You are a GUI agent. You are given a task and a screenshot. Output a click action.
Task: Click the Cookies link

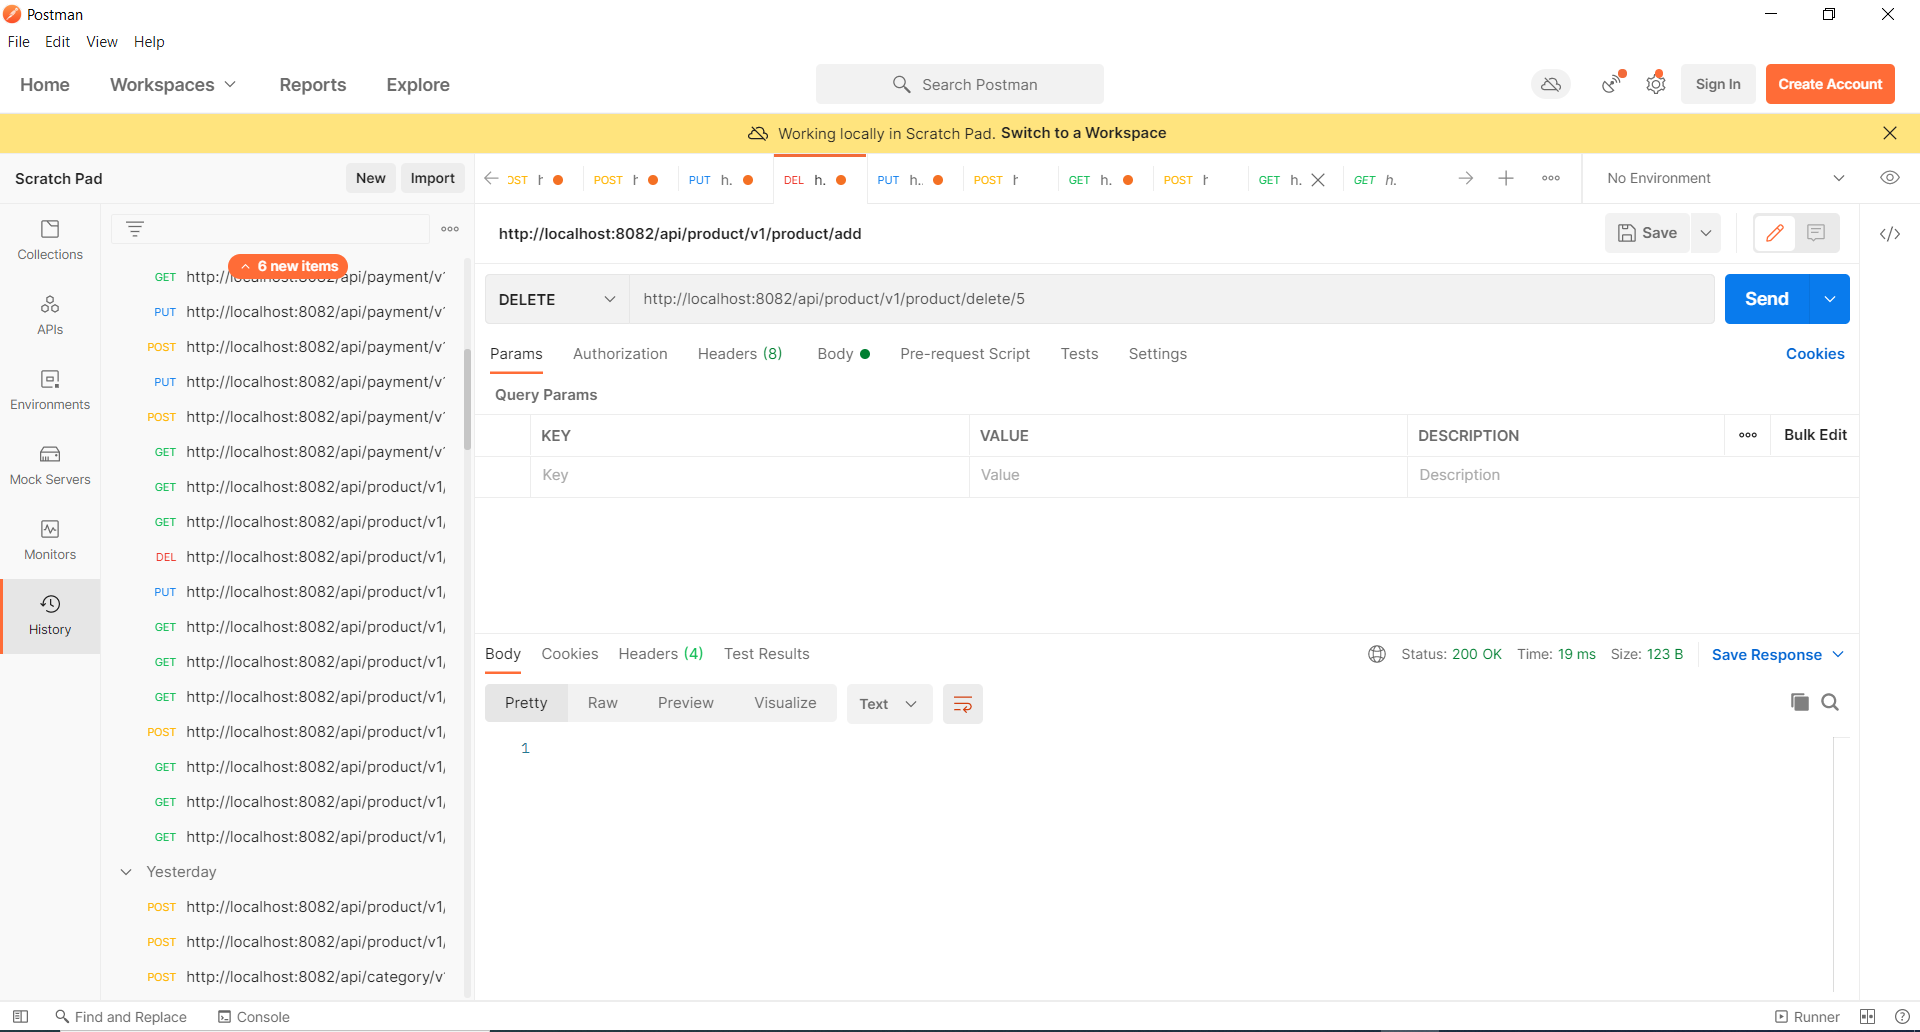[x=1815, y=354]
